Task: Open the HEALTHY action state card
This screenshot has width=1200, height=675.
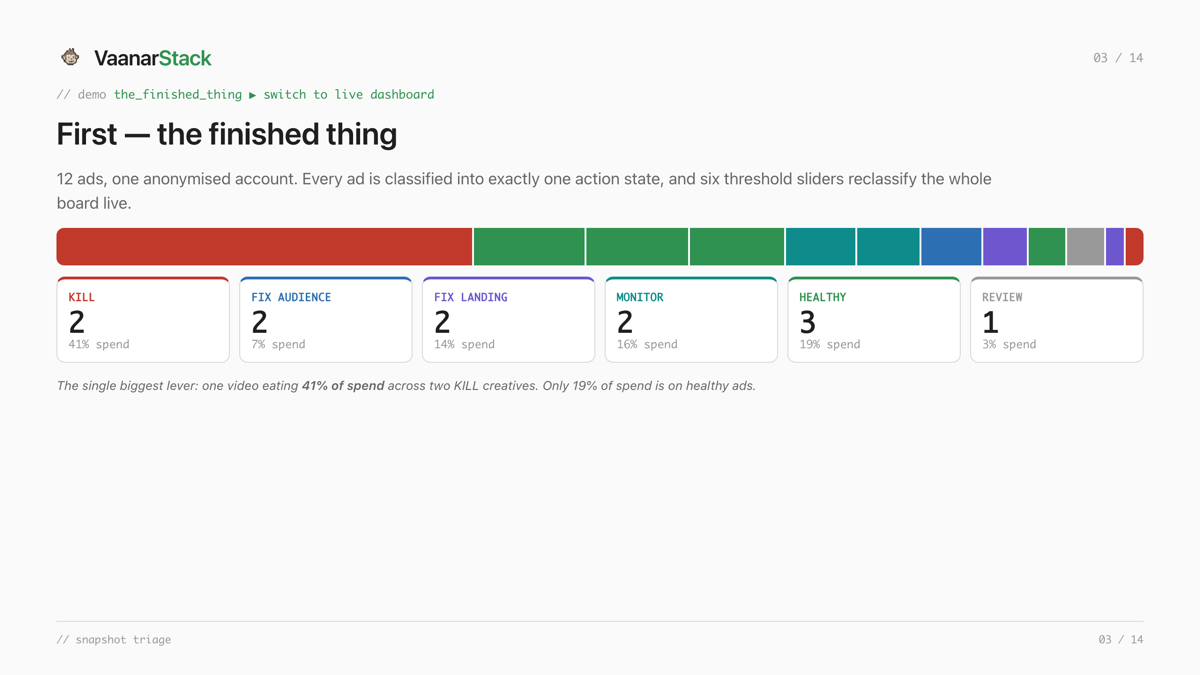Action: point(874,320)
